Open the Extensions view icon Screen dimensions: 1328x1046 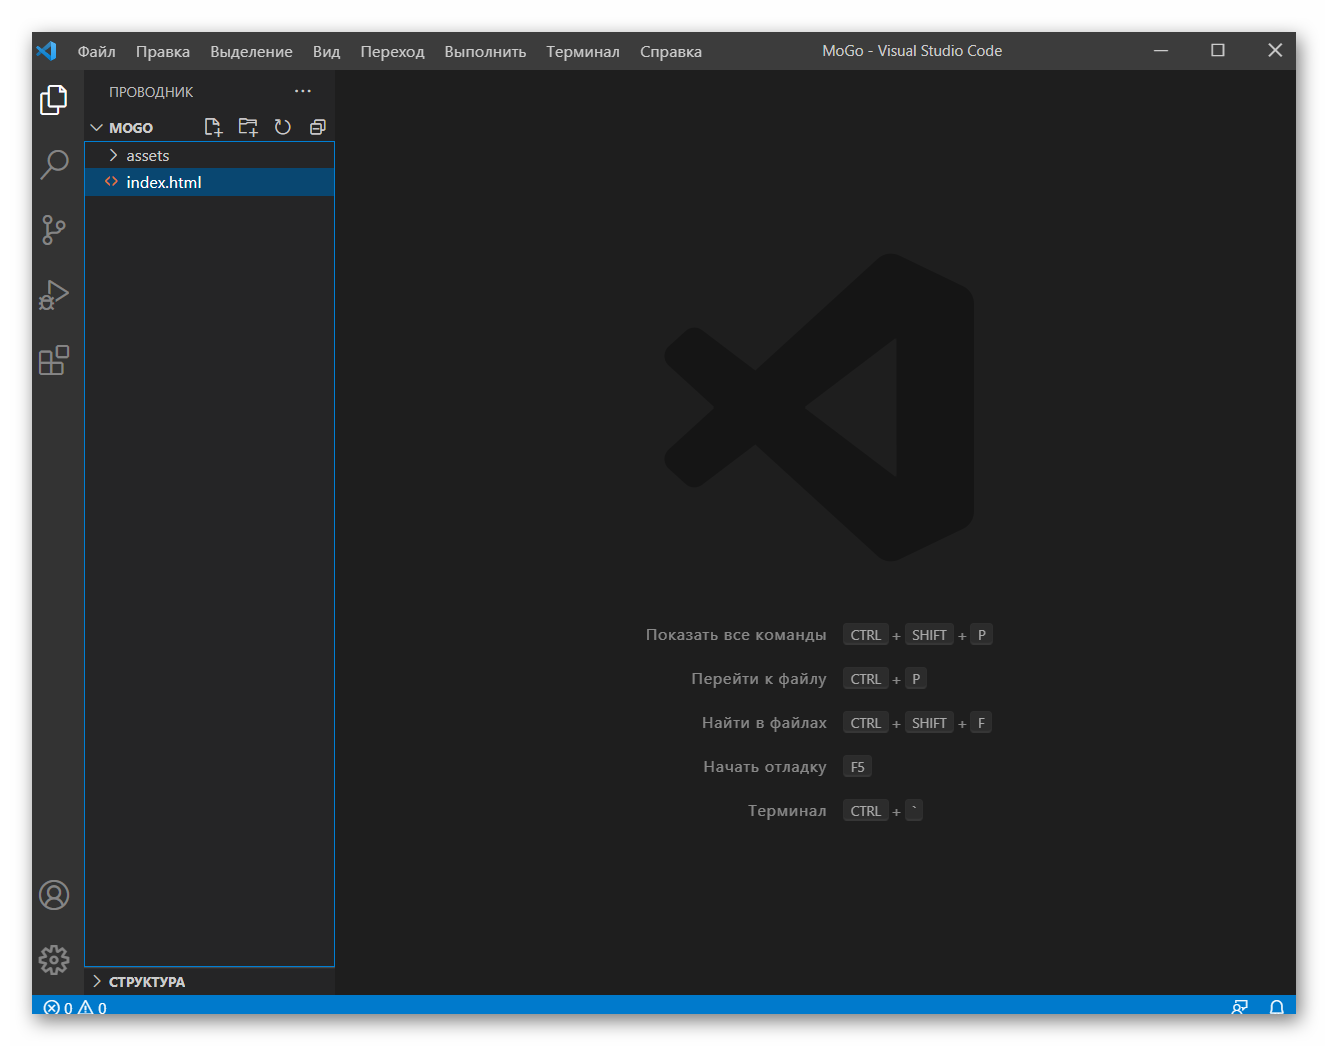tap(54, 360)
